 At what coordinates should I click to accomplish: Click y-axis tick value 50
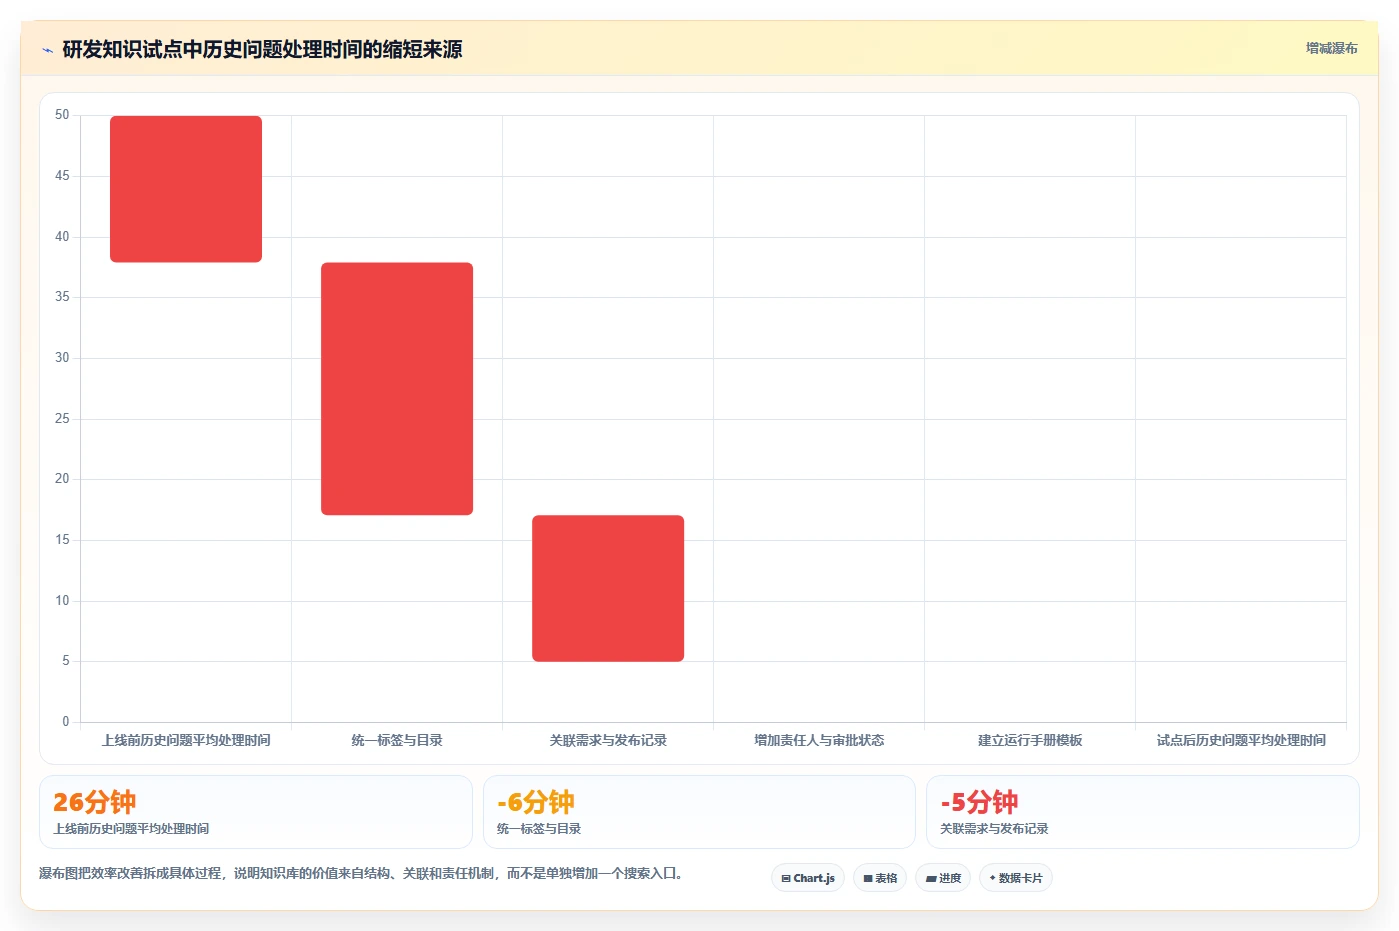62,115
